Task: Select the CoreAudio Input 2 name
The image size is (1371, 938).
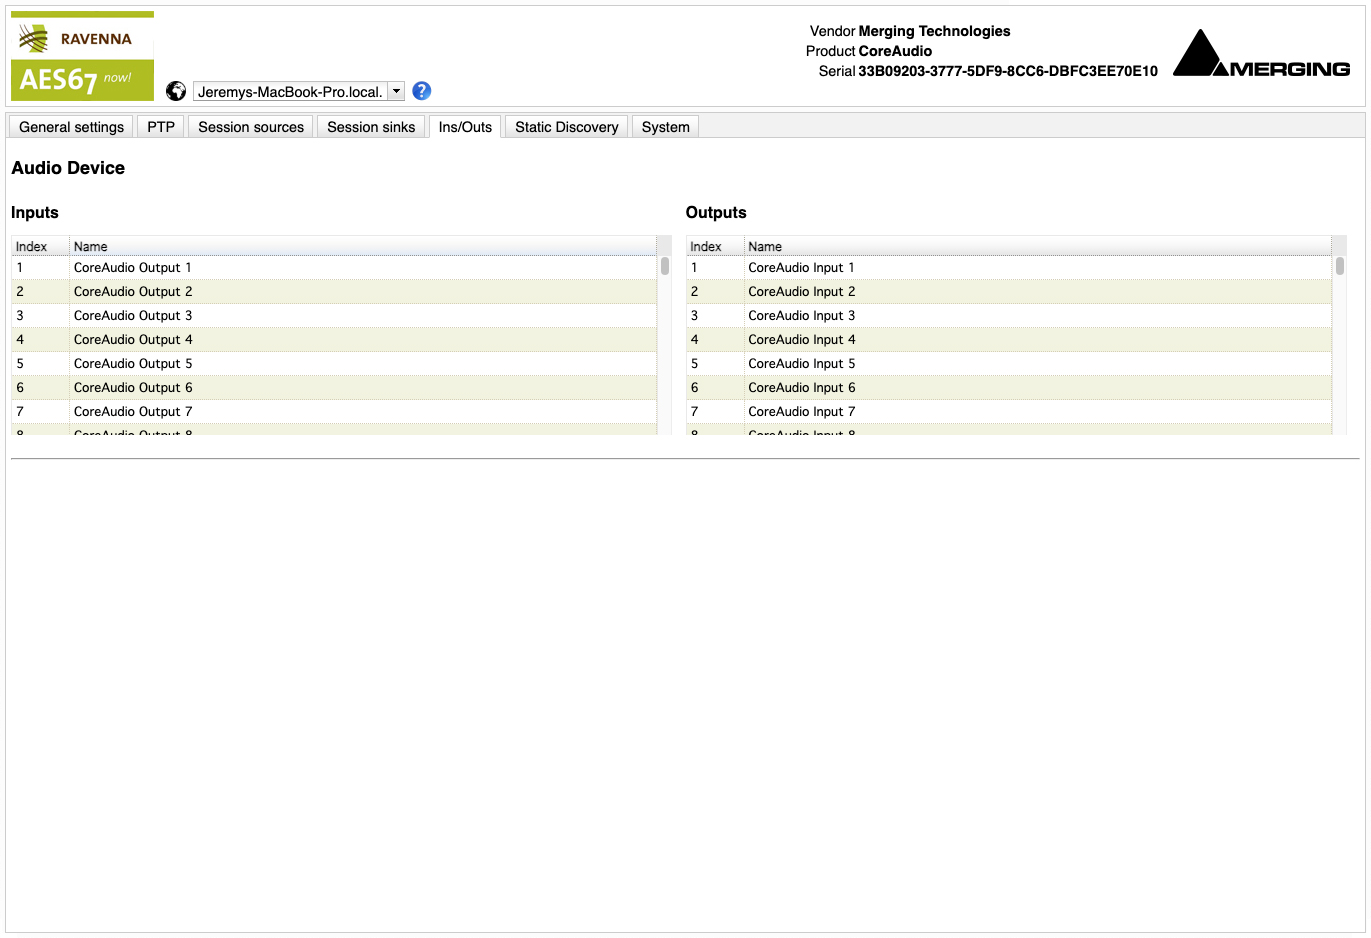Action: coord(801,292)
